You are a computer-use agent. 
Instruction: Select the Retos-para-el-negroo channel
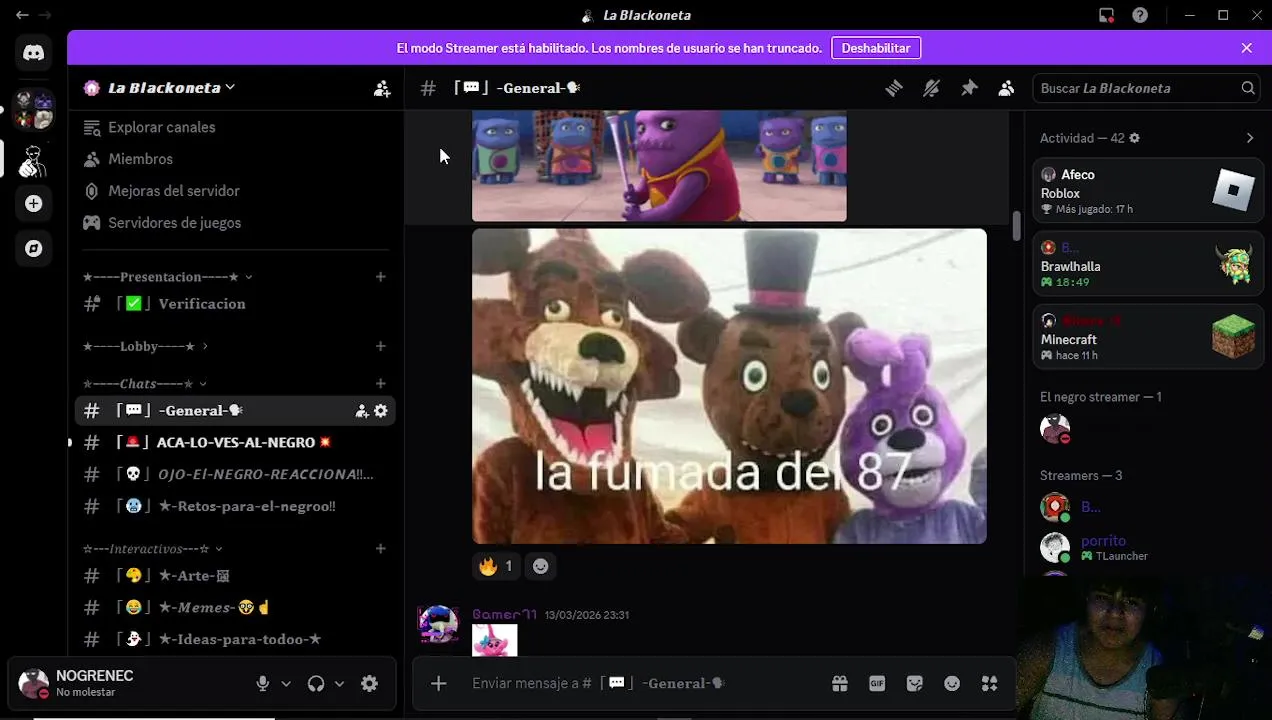[235, 506]
